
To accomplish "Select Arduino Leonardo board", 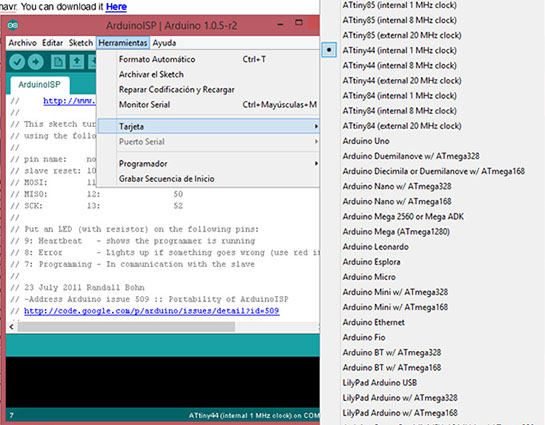I will click(x=376, y=247).
